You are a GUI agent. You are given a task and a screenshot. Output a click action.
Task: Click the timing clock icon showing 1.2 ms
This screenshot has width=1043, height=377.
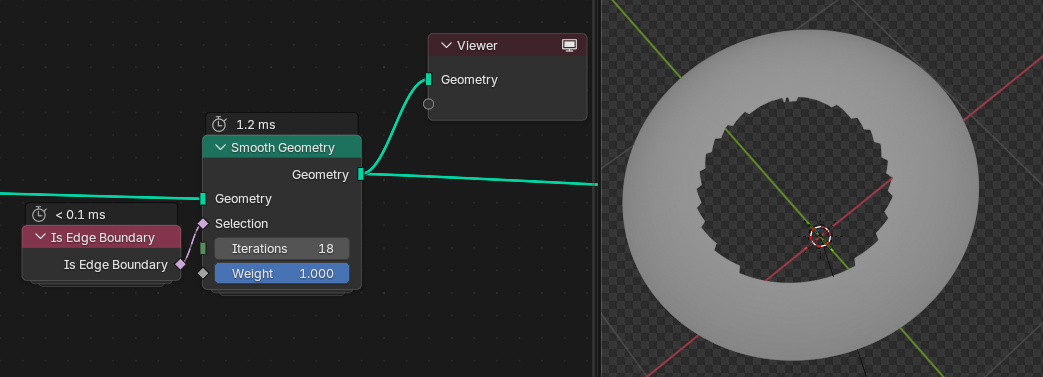point(219,124)
